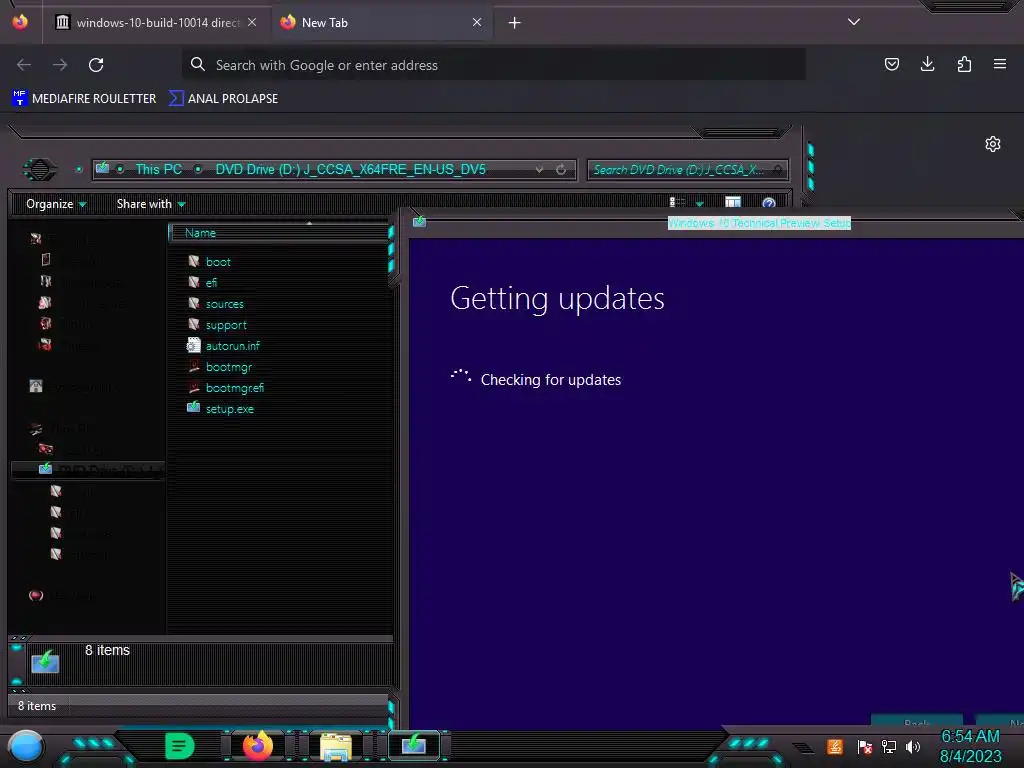Image resolution: width=1024 pixels, height=768 pixels.
Task: Open Action Center flag tray icon
Action: click(864, 747)
